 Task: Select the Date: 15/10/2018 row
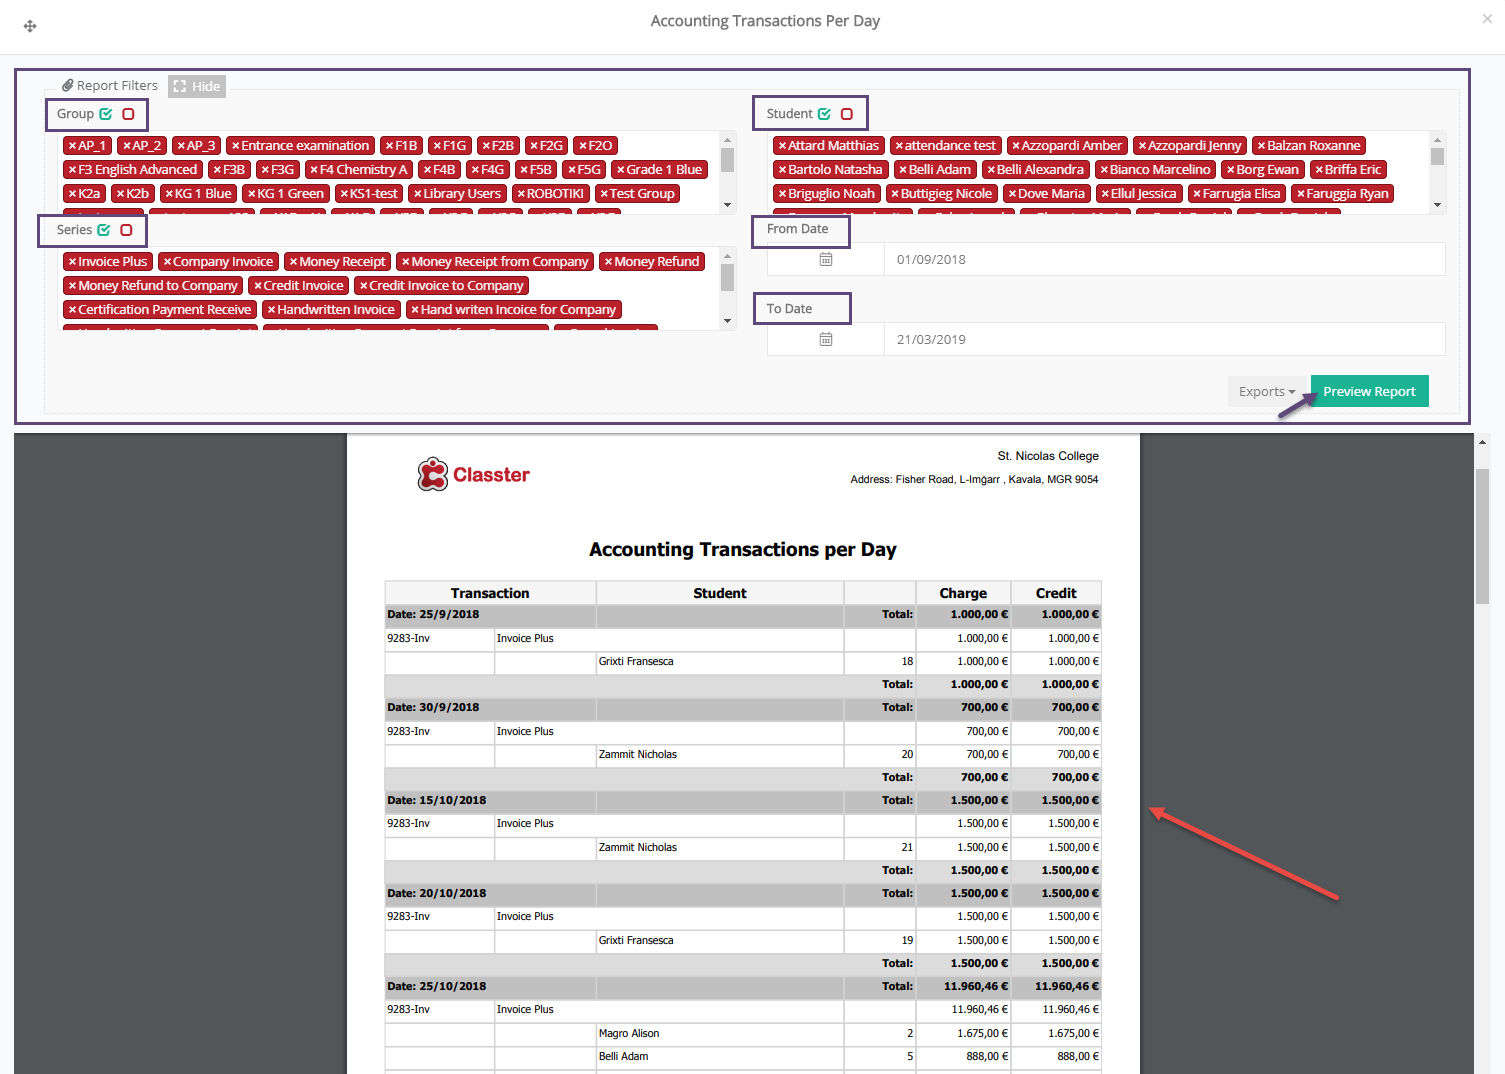tap(743, 801)
